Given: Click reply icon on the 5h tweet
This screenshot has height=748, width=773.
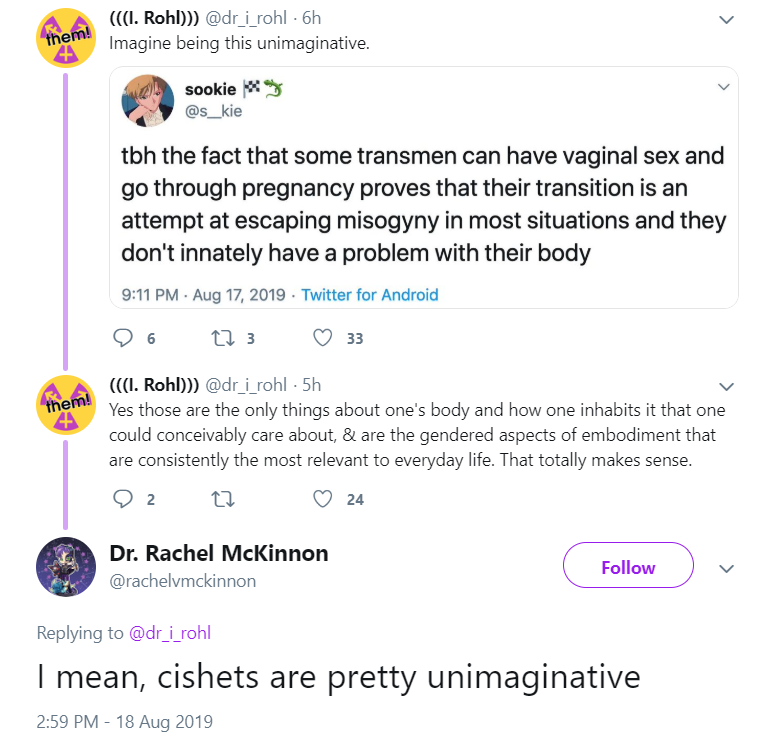Looking at the screenshot, I should [x=123, y=499].
